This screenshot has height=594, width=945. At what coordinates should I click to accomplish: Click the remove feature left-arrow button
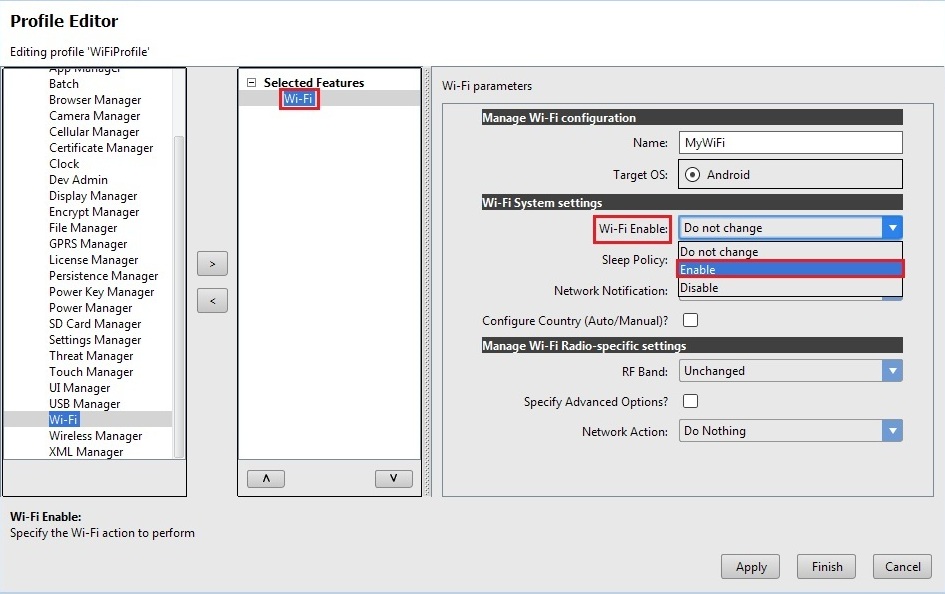pyautogui.click(x=212, y=301)
